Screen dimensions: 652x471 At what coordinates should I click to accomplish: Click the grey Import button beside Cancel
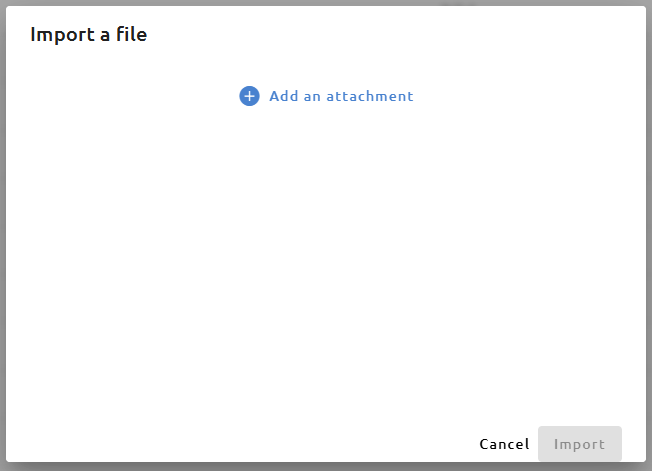[580, 444]
